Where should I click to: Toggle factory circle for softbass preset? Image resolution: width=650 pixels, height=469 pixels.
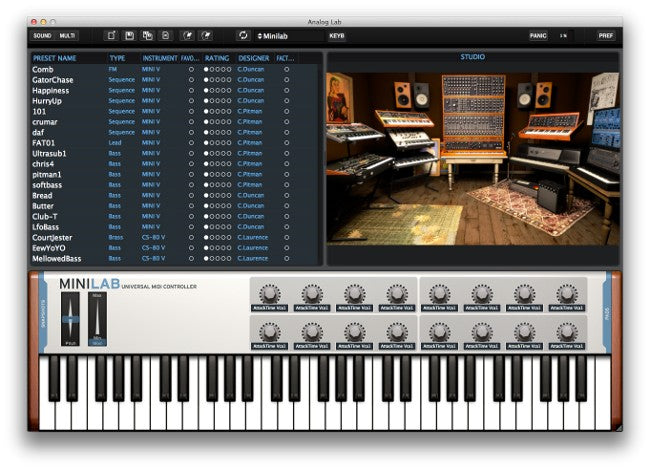[x=286, y=185]
